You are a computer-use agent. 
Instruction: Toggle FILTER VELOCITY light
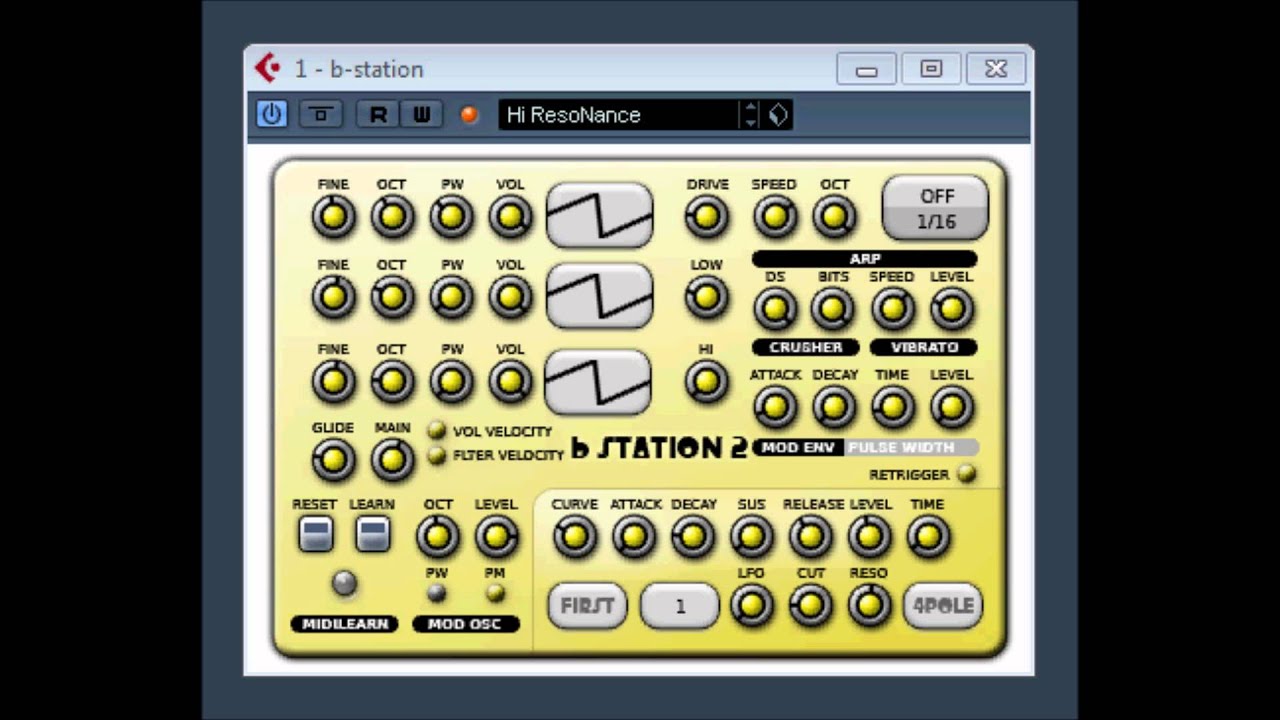[x=436, y=455]
